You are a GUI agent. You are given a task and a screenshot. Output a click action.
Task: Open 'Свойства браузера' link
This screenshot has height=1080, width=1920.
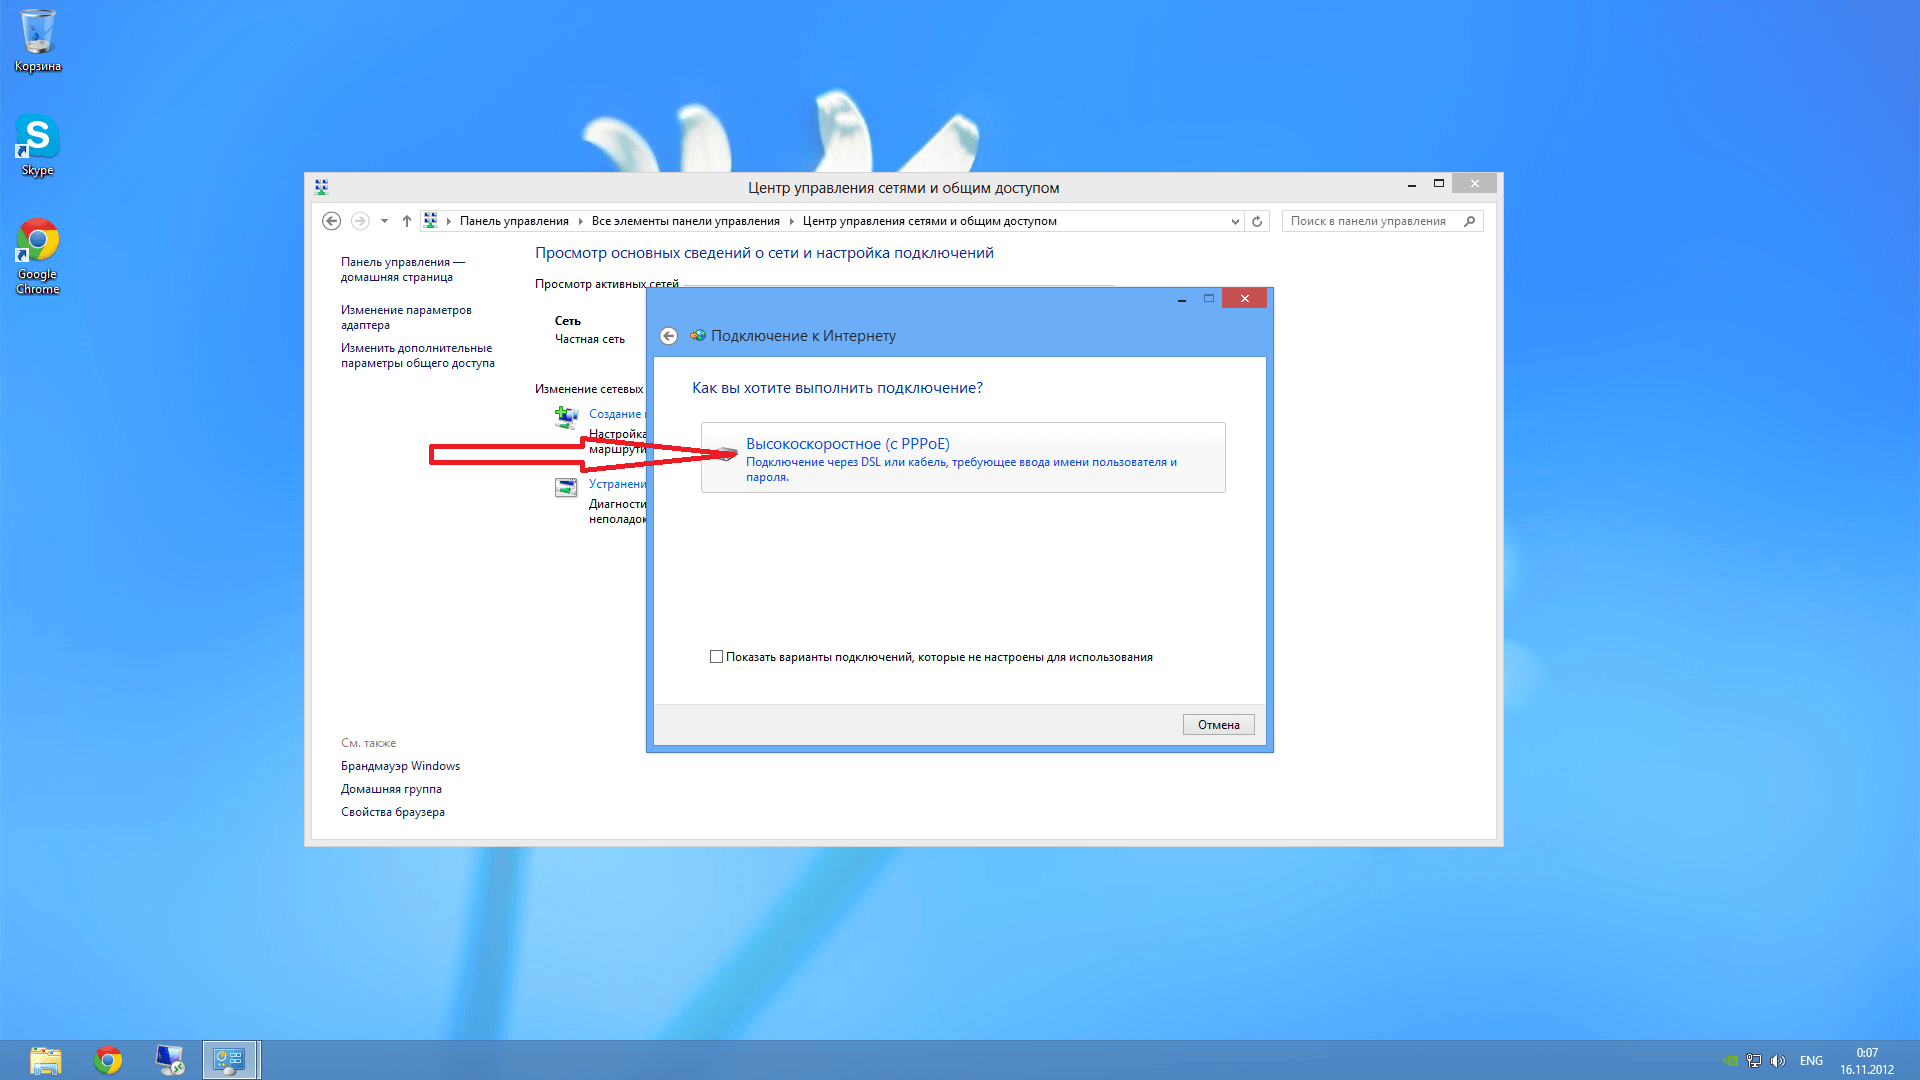coord(393,812)
